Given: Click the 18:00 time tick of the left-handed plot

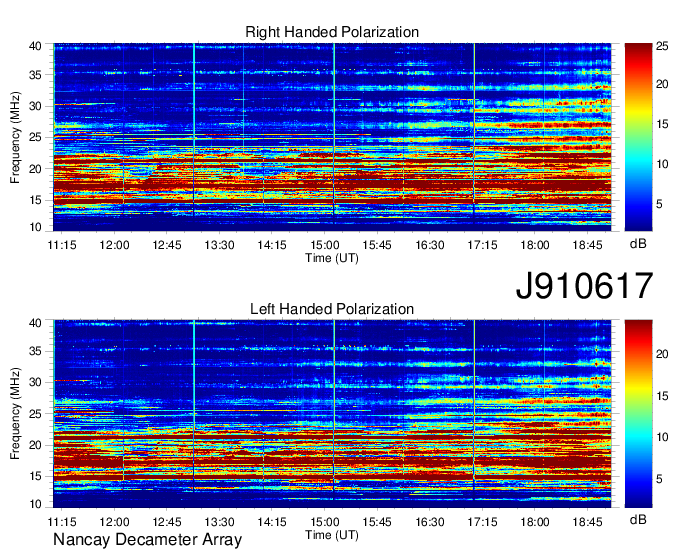Looking at the screenshot, I should click(x=535, y=522).
